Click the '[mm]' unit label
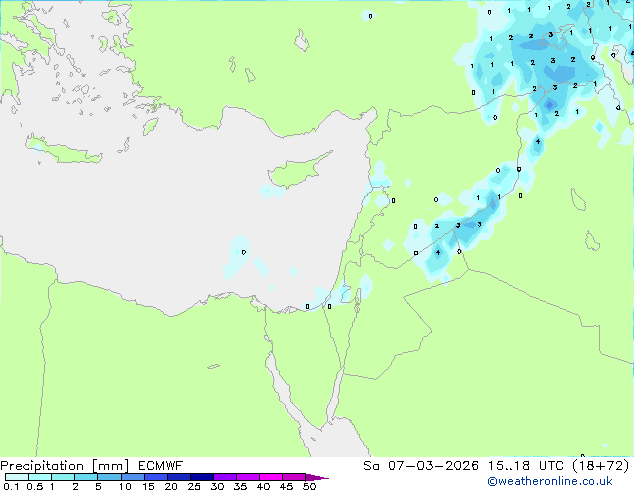 coord(110,466)
